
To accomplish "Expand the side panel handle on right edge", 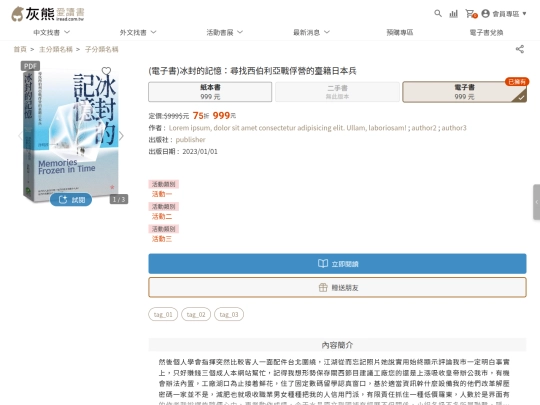I will coord(537,202).
